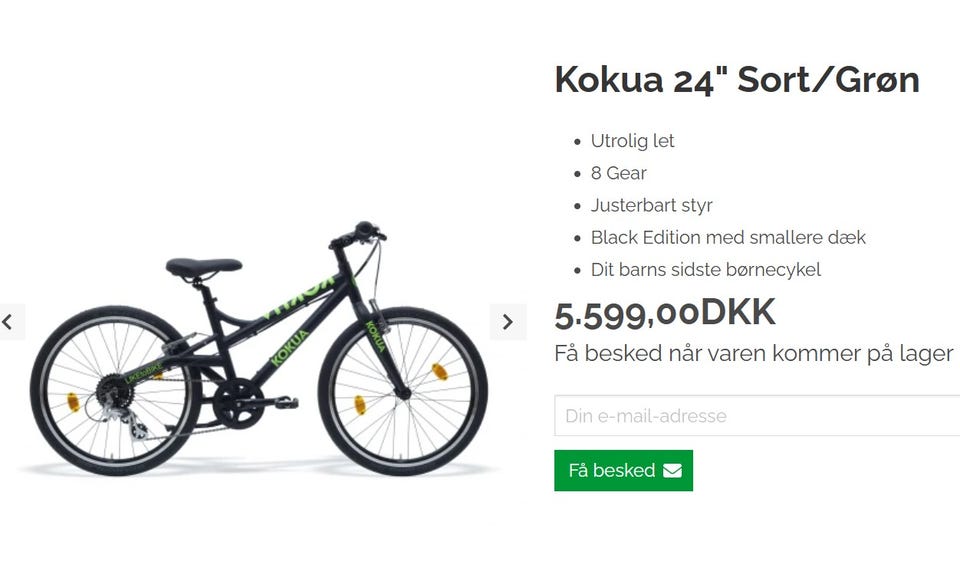Open the Kokua bike product photo
The image size is (960, 571).
tap(258, 349)
